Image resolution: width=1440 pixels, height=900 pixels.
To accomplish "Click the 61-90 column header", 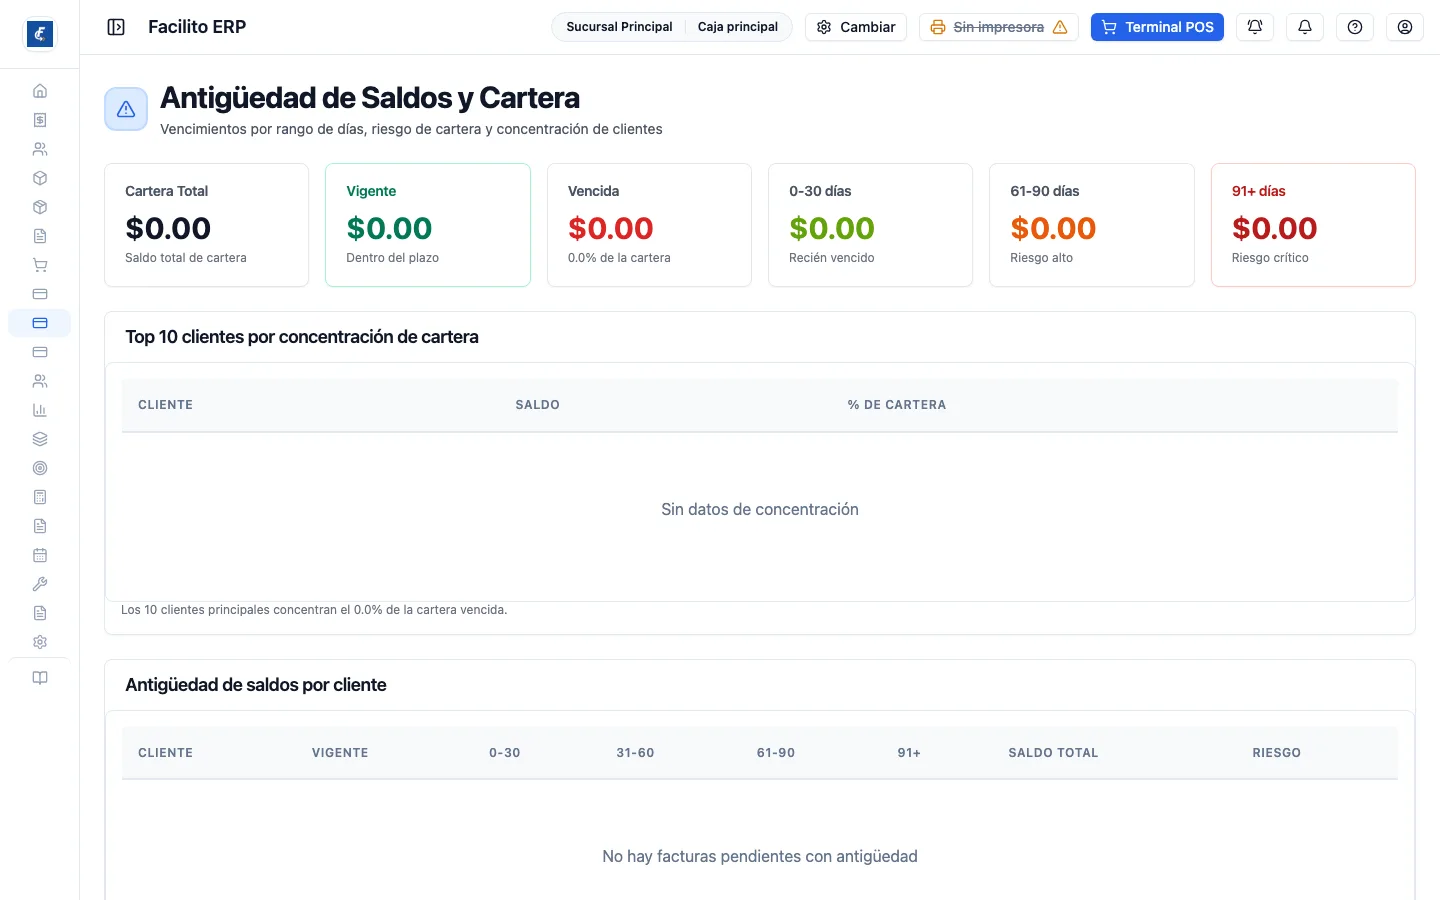I will pyautogui.click(x=776, y=753).
